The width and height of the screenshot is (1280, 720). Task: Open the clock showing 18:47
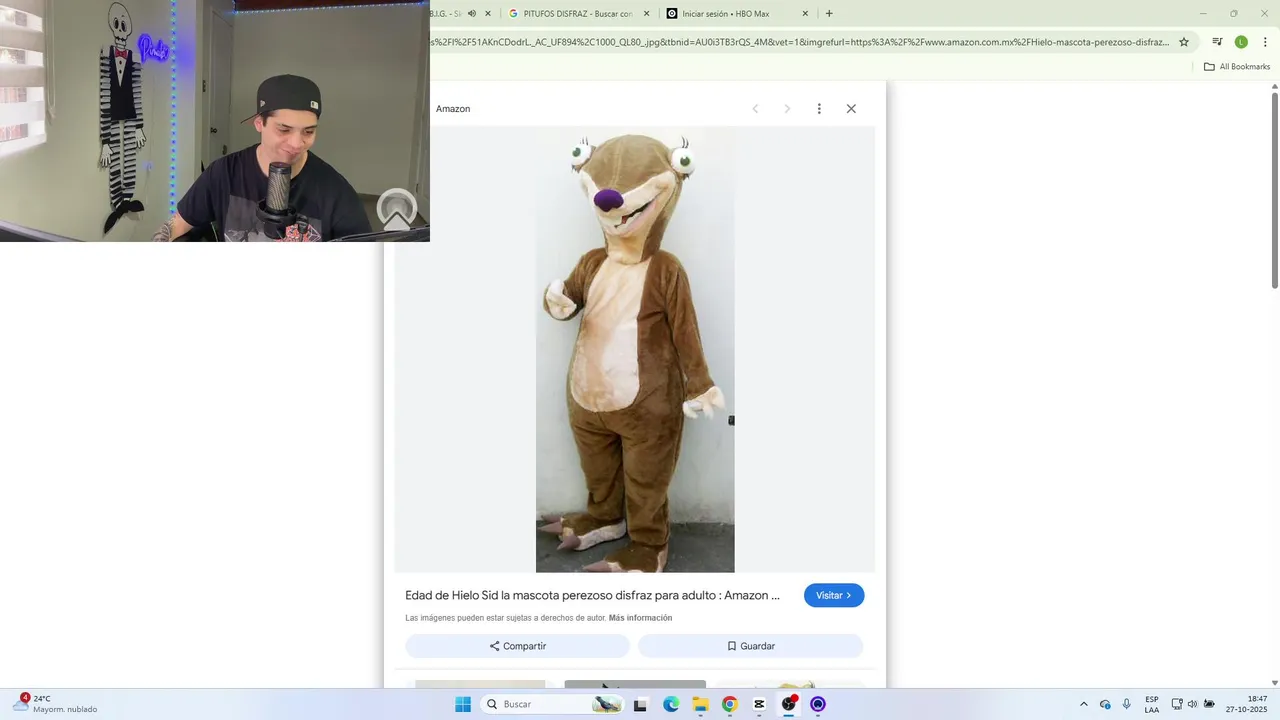coord(1246,704)
